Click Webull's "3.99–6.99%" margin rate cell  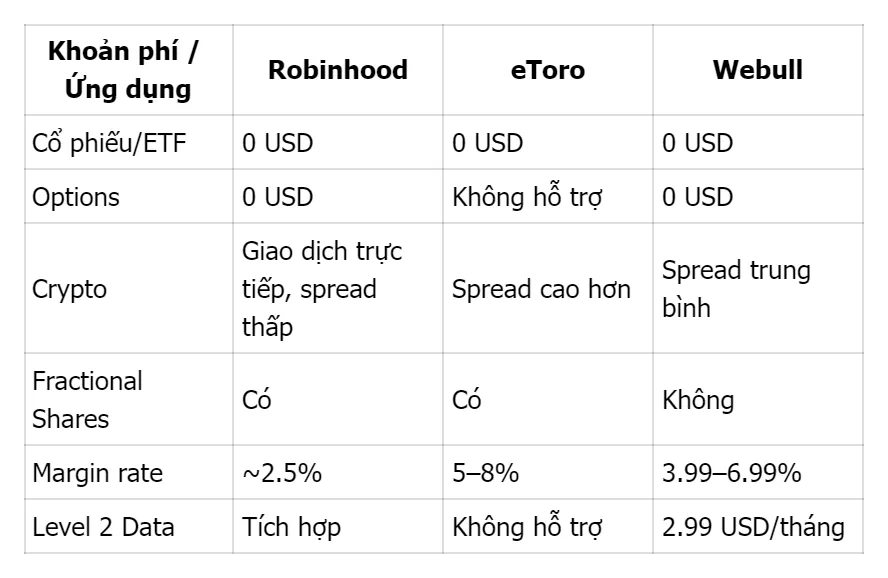click(731, 473)
